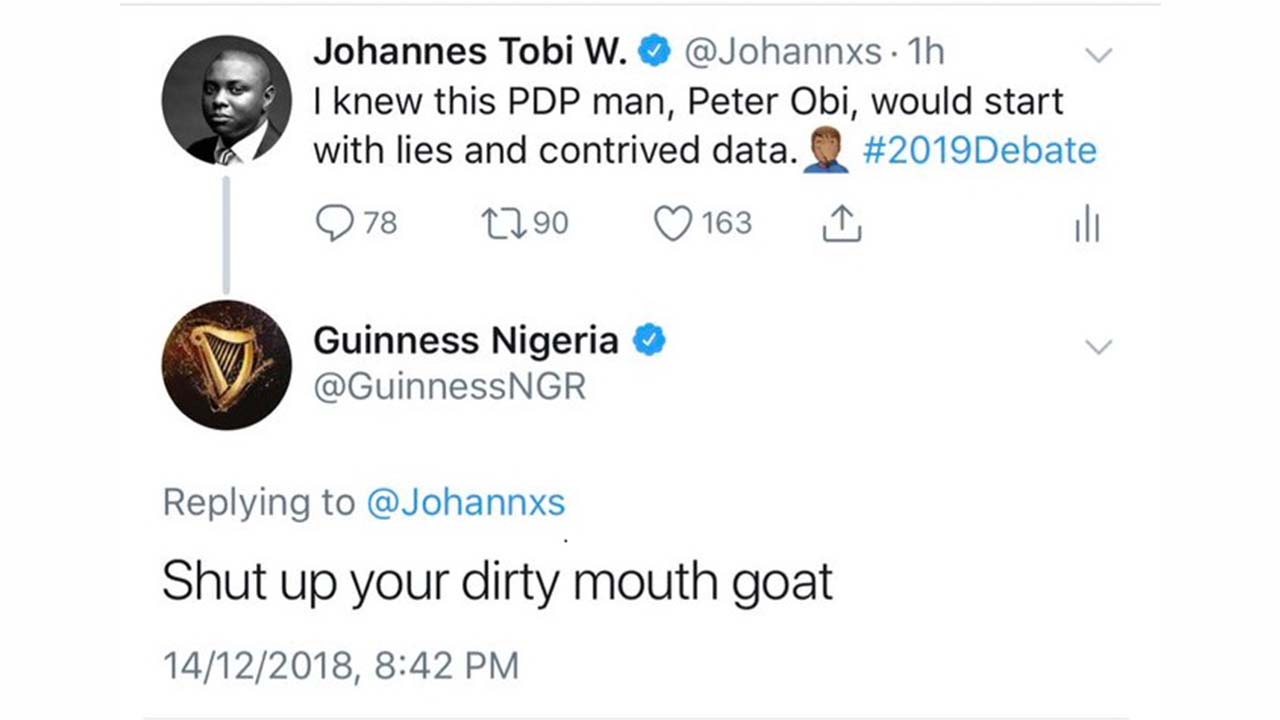This screenshot has width=1280, height=720.
Task: Click Guinness Nigeria's verified badge
Action: (x=650, y=341)
